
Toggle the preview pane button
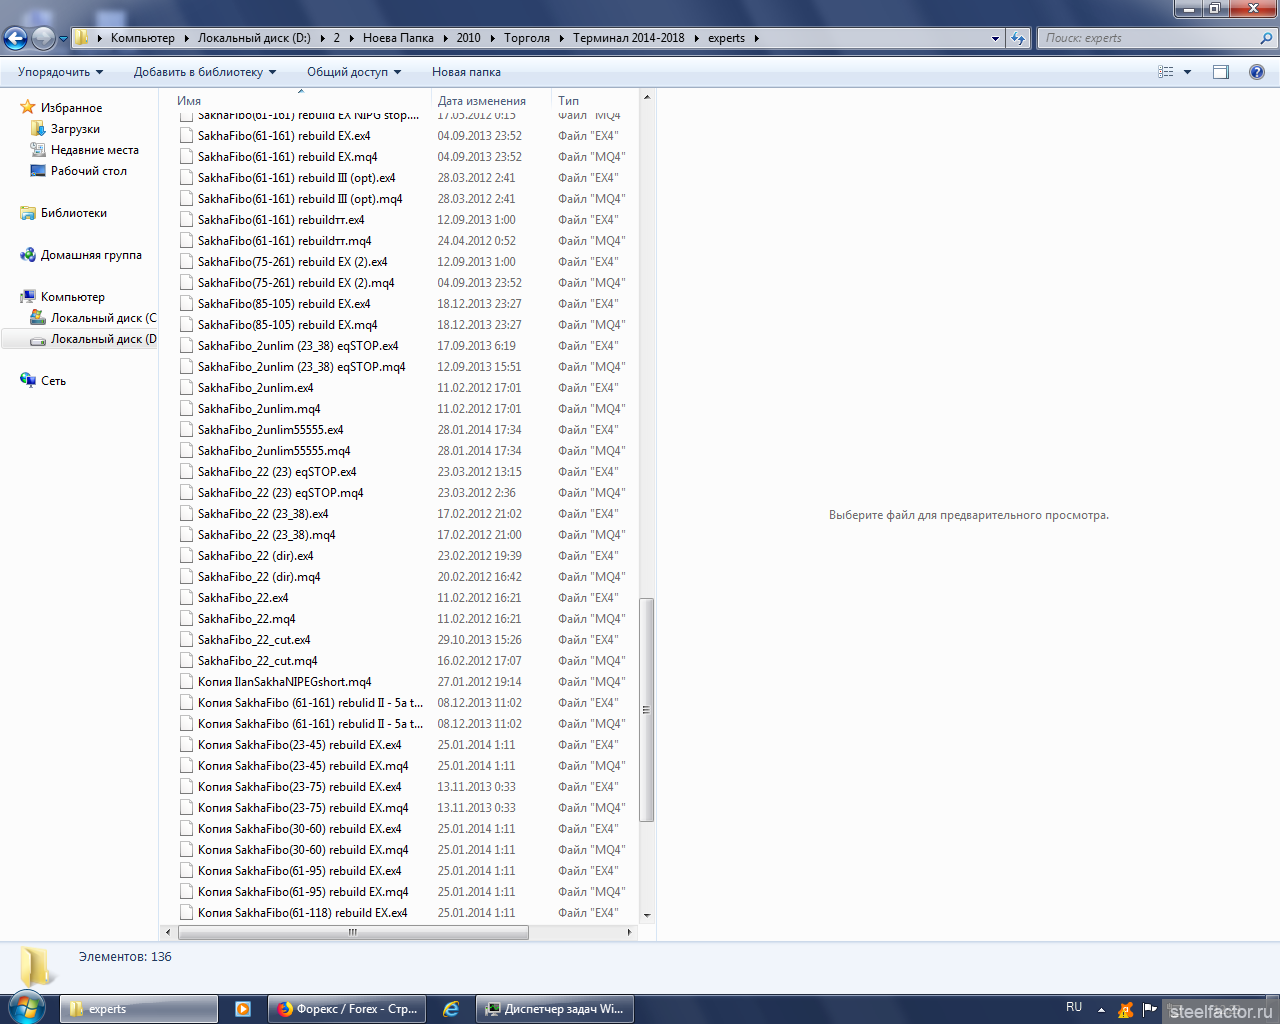[1221, 72]
